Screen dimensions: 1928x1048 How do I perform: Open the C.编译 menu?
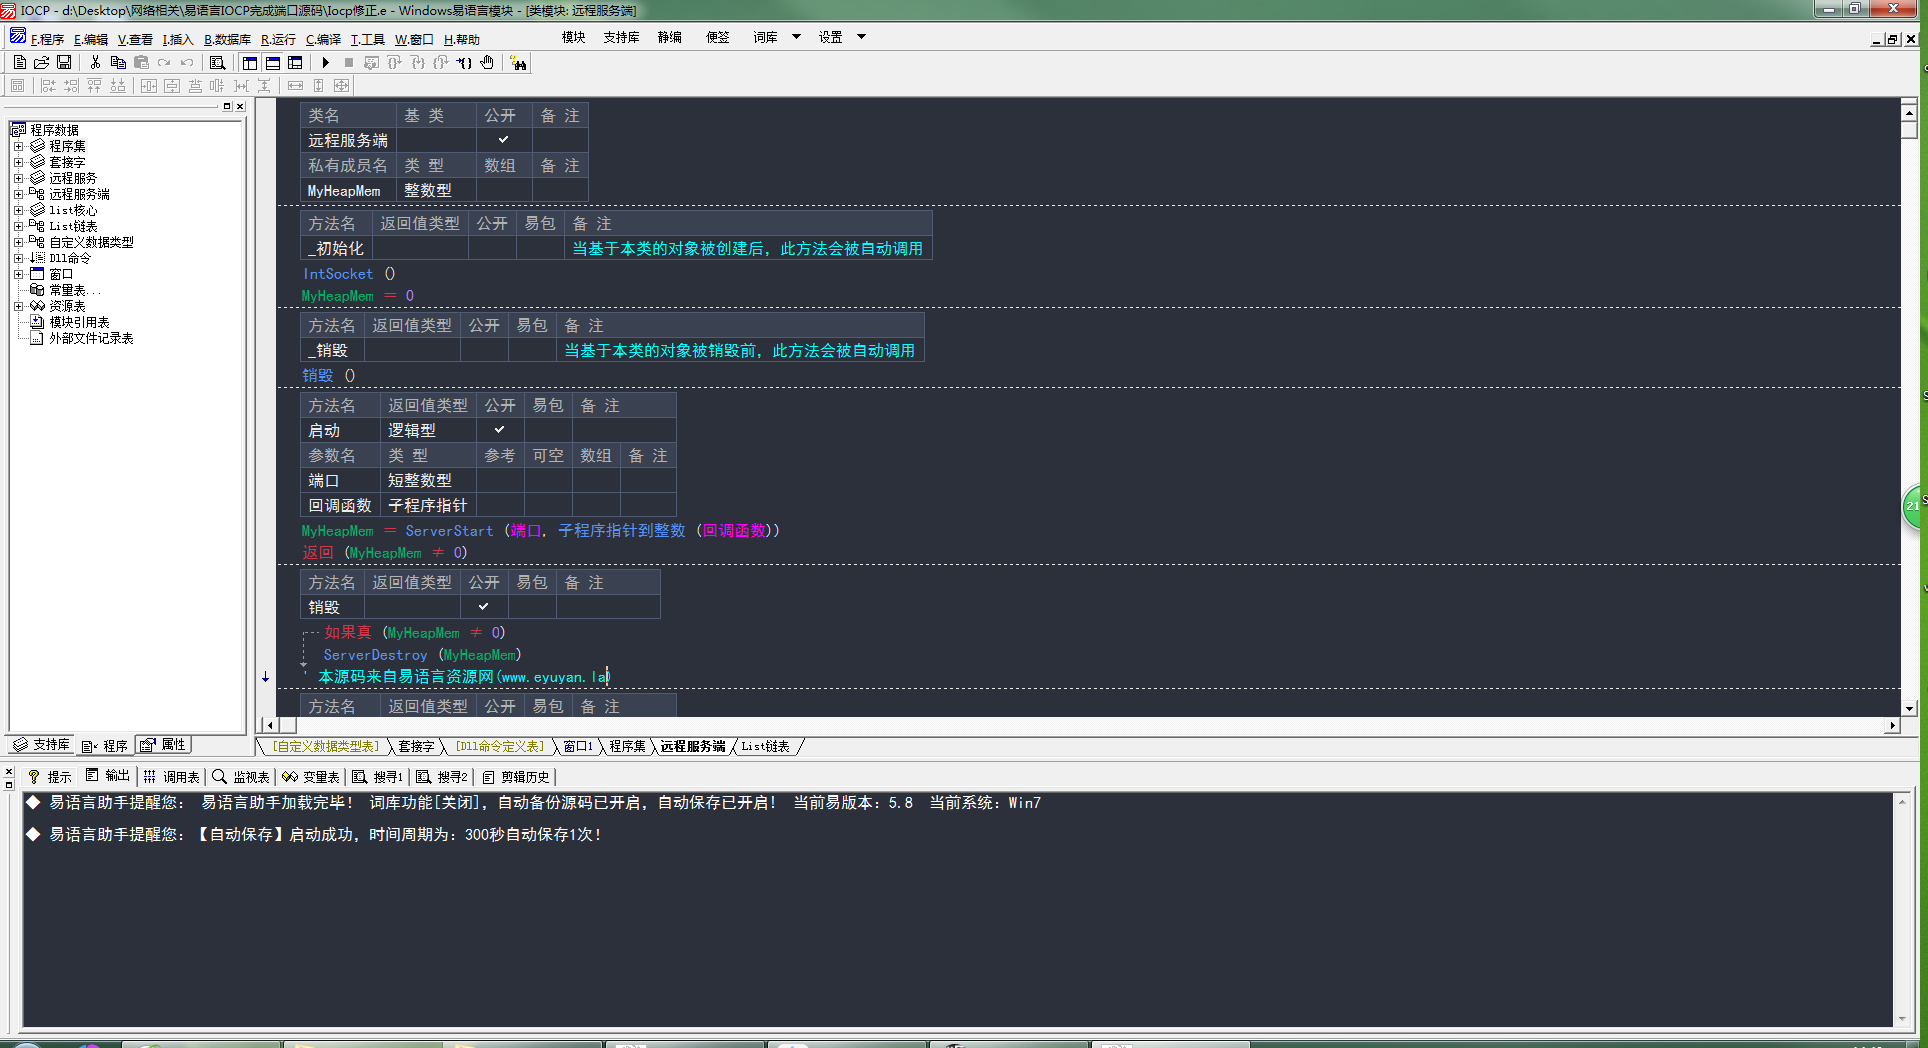pos(323,39)
